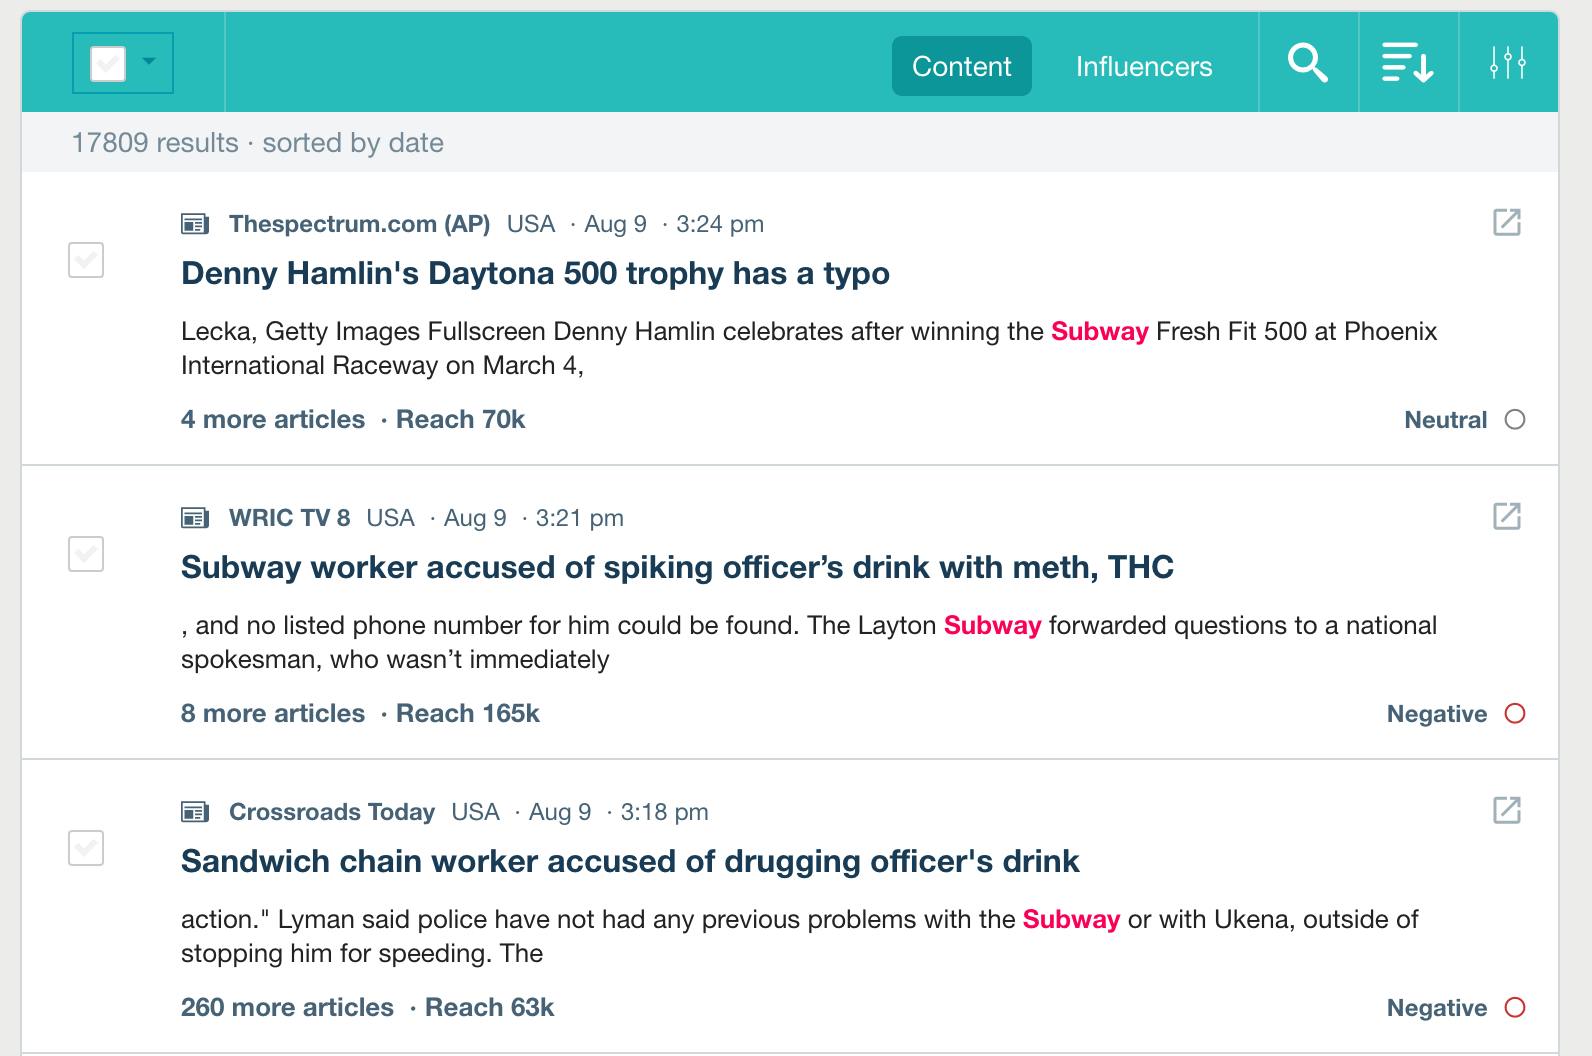Click highlighted Subway in Lyman snippet

click(1071, 919)
